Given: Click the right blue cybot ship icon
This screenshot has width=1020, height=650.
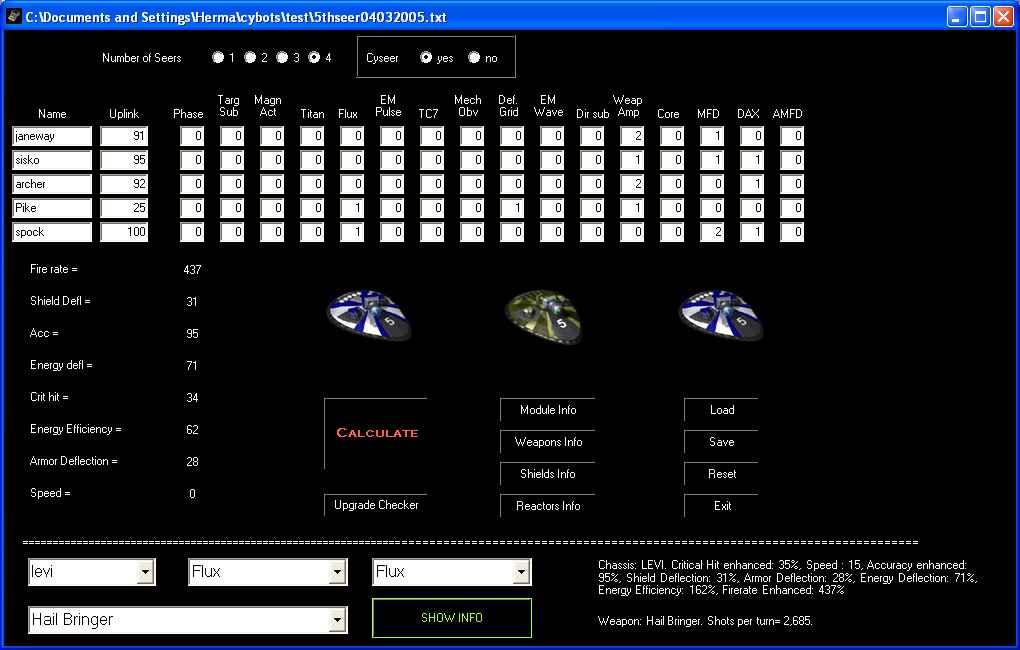Looking at the screenshot, I should [721, 315].
